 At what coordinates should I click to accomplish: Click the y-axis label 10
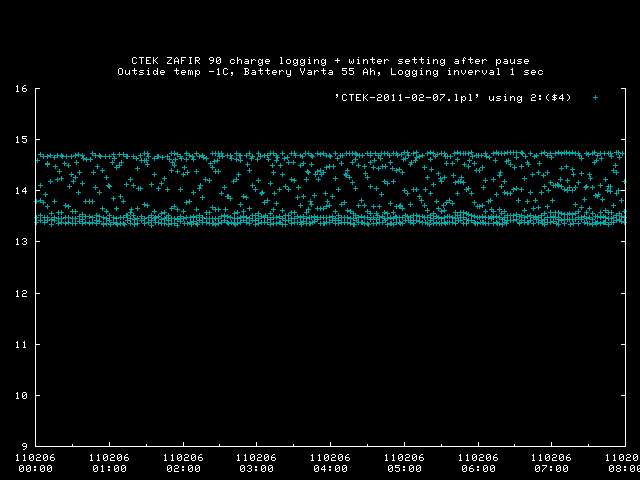(20, 395)
